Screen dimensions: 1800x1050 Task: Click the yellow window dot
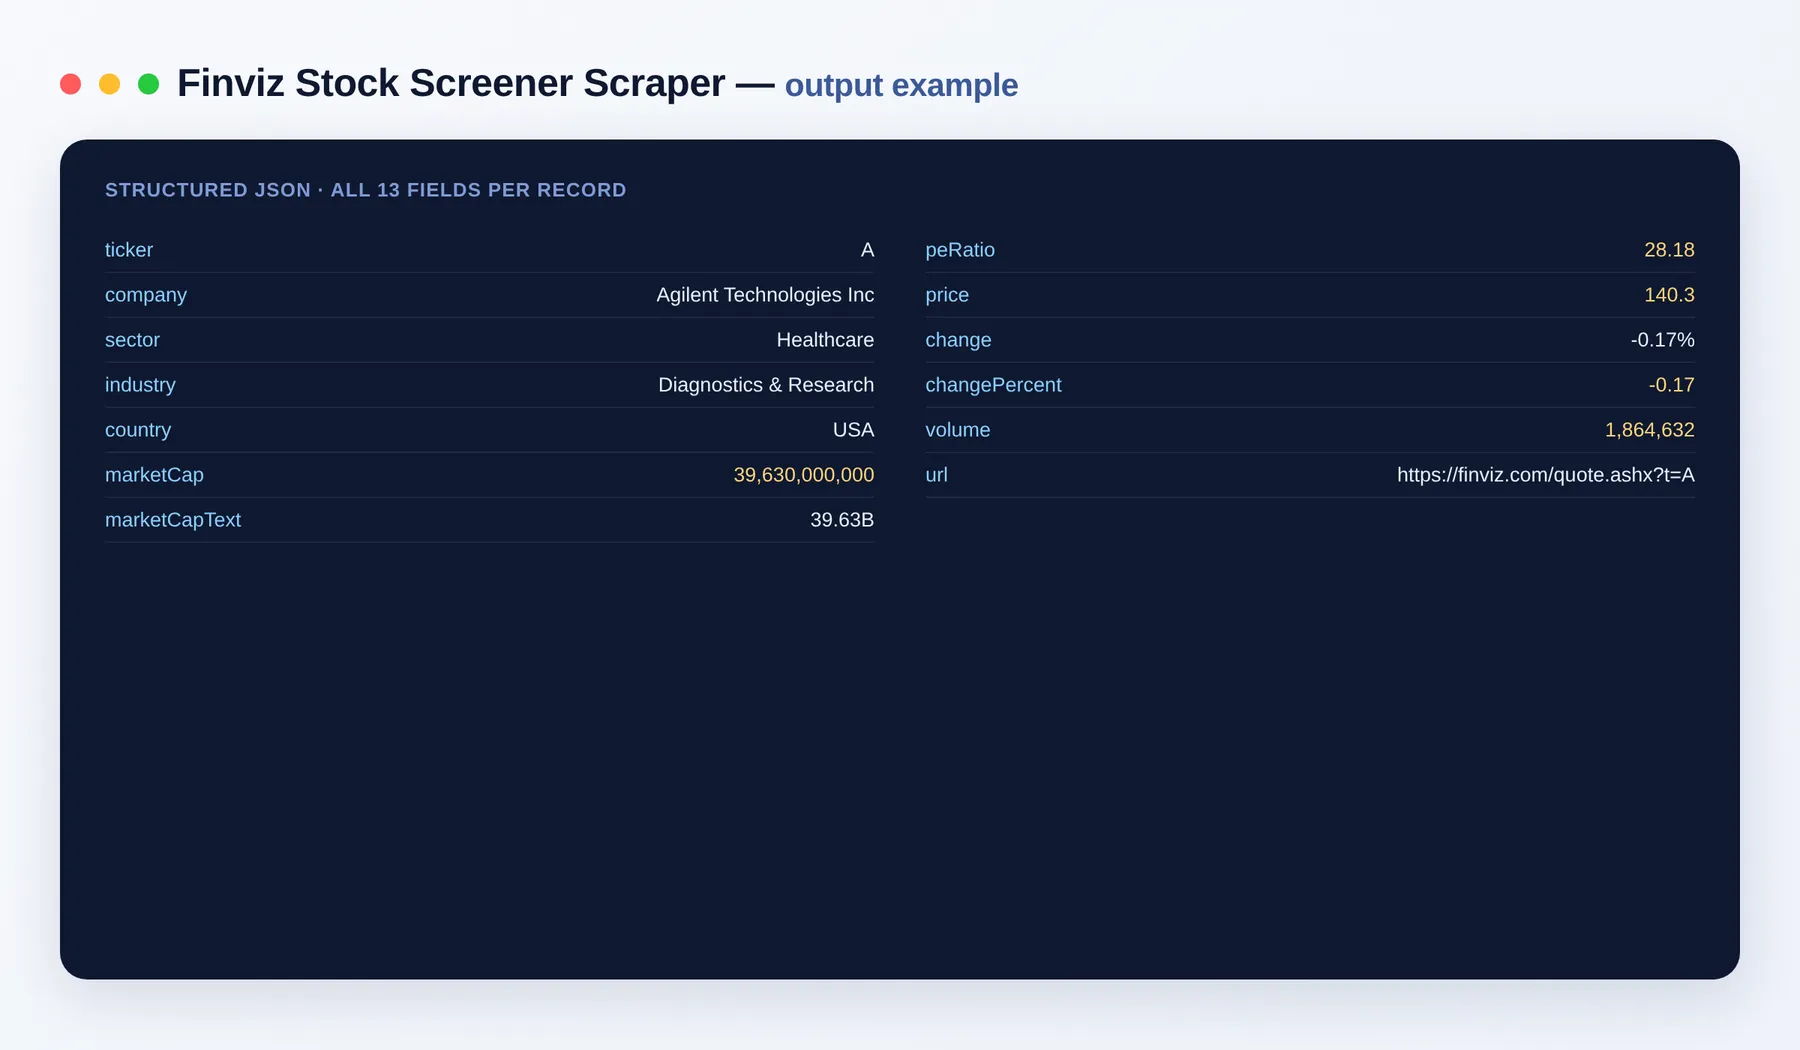click(x=109, y=84)
